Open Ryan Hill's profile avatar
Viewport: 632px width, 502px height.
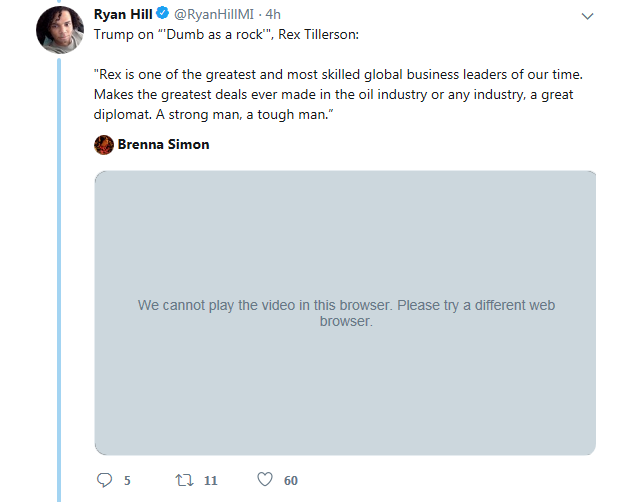point(59,30)
